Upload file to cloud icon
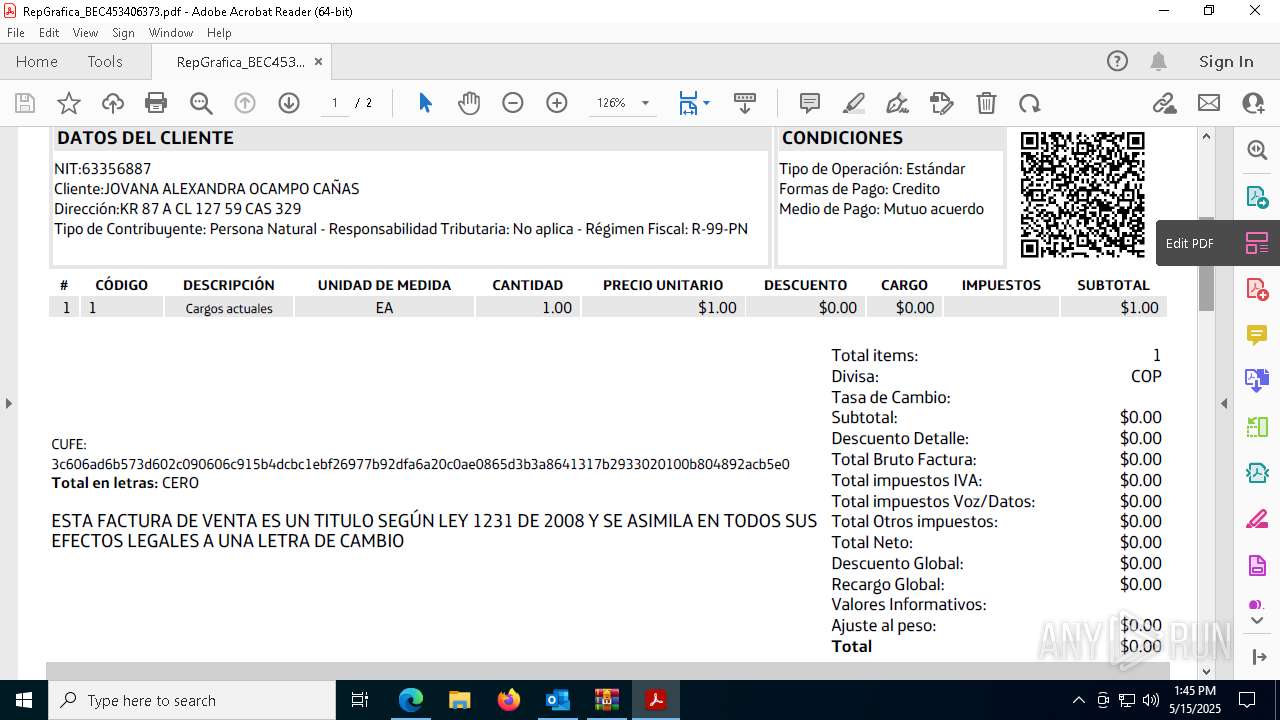This screenshot has width=1280, height=720. coord(113,103)
